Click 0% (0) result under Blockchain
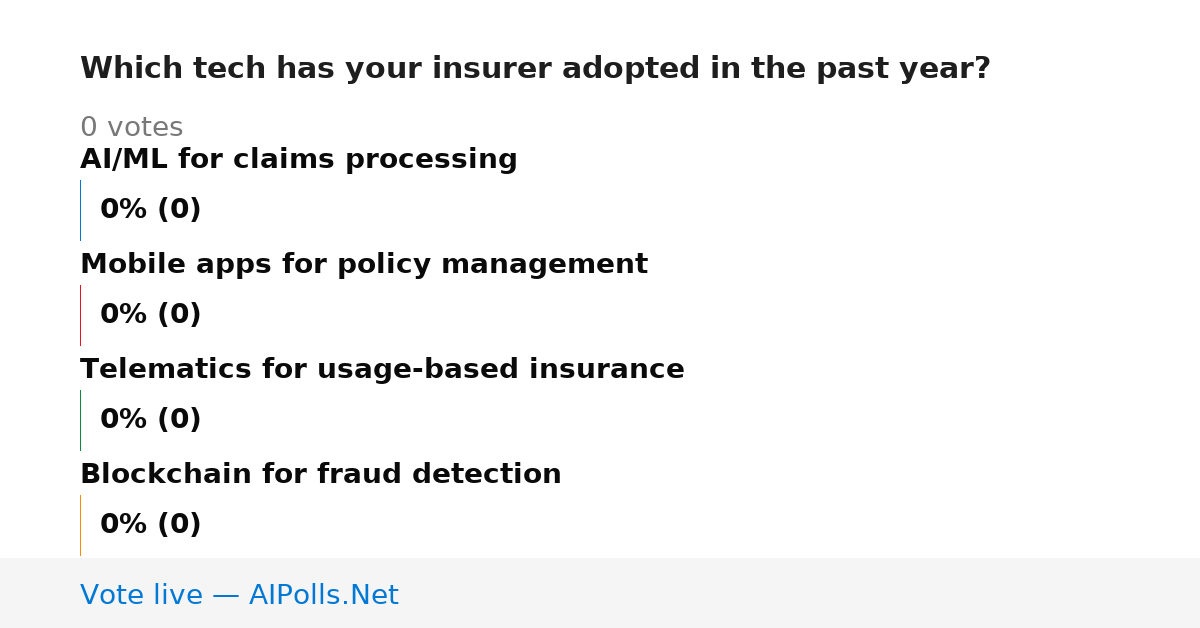This screenshot has height=628, width=1200. pos(150,525)
